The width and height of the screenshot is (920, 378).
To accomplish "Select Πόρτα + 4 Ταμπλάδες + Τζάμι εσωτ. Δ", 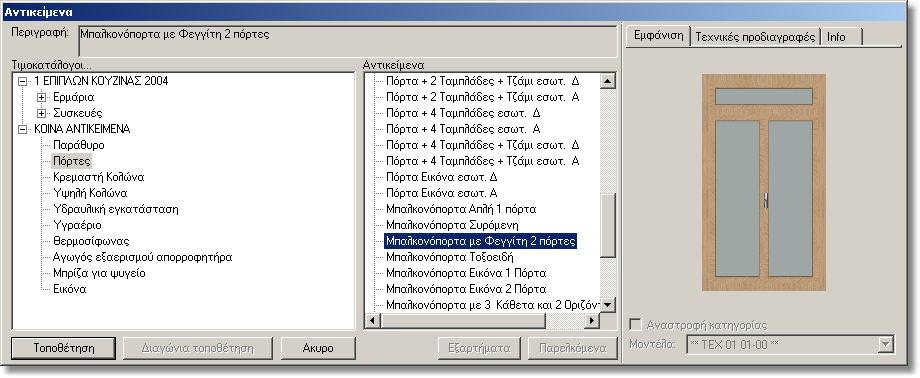I will click(482, 145).
